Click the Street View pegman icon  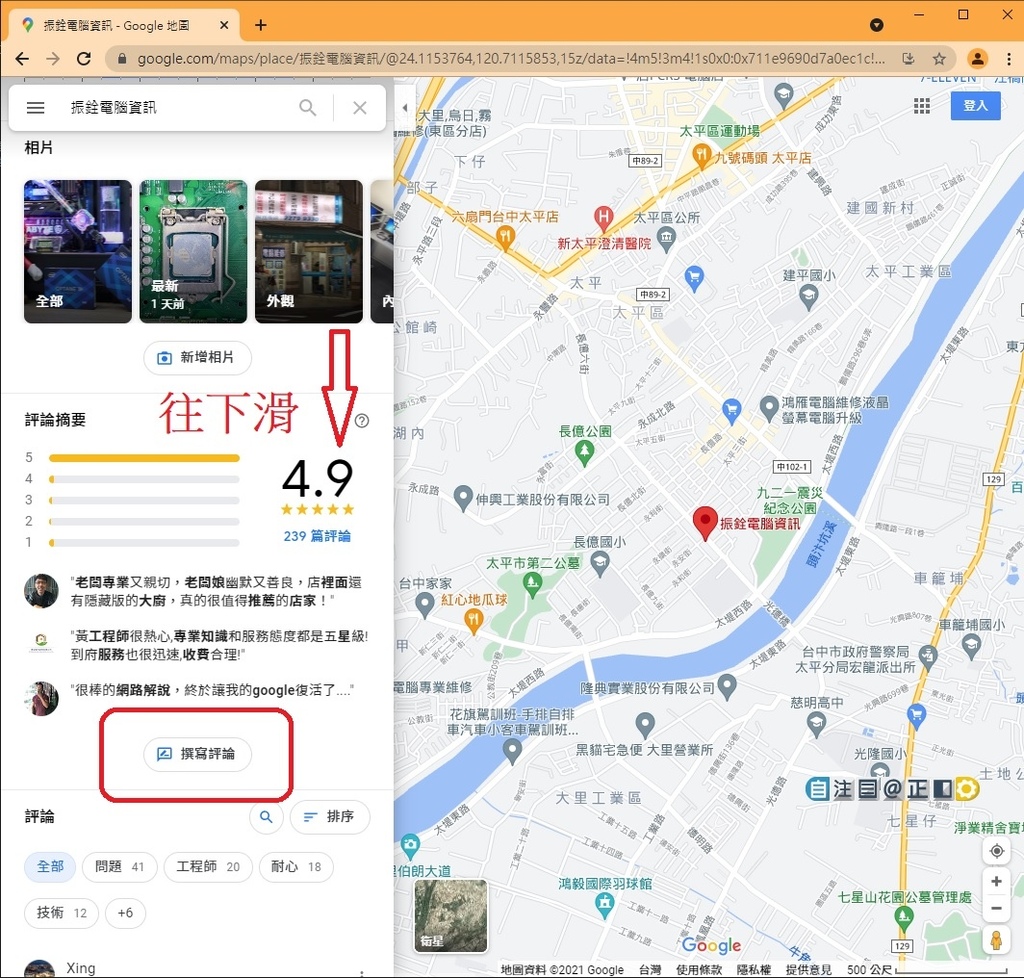(996, 941)
